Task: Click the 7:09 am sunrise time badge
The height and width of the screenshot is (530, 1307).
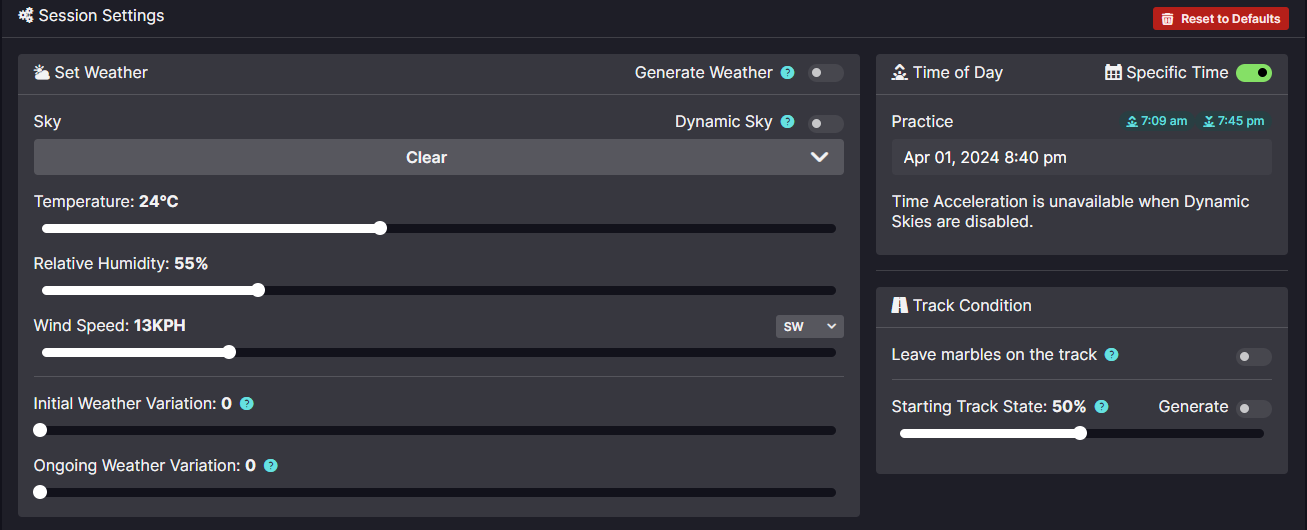Action: pos(1157,121)
